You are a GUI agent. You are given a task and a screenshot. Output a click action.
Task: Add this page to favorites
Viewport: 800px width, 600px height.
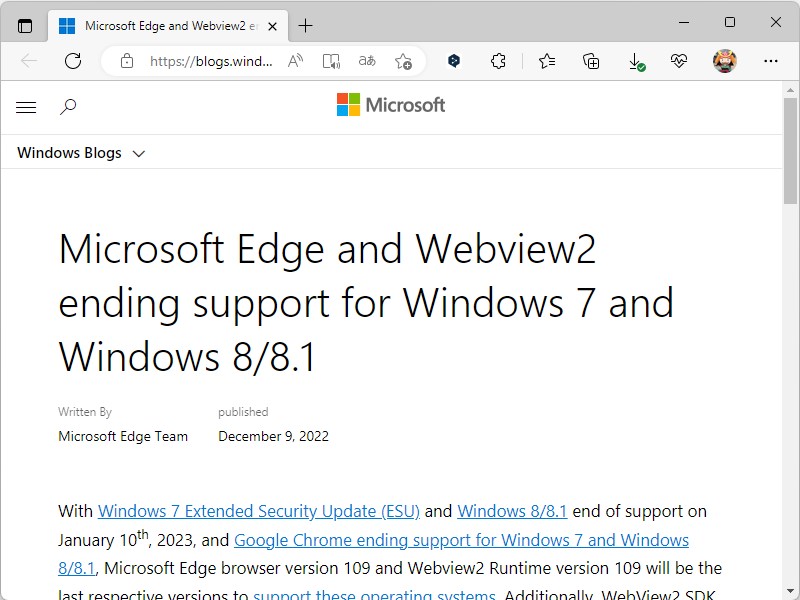(x=403, y=60)
